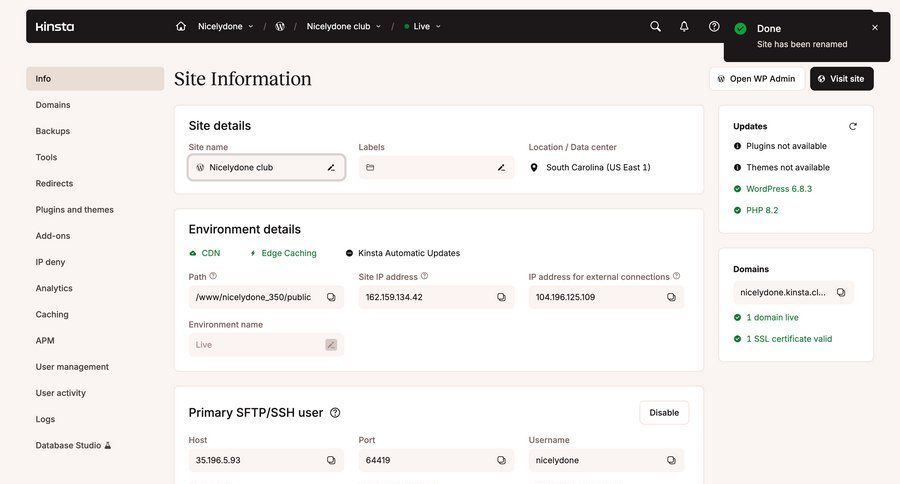Refresh the Updates panel
This screenshot has height=484, width=900.
point(853,127)
